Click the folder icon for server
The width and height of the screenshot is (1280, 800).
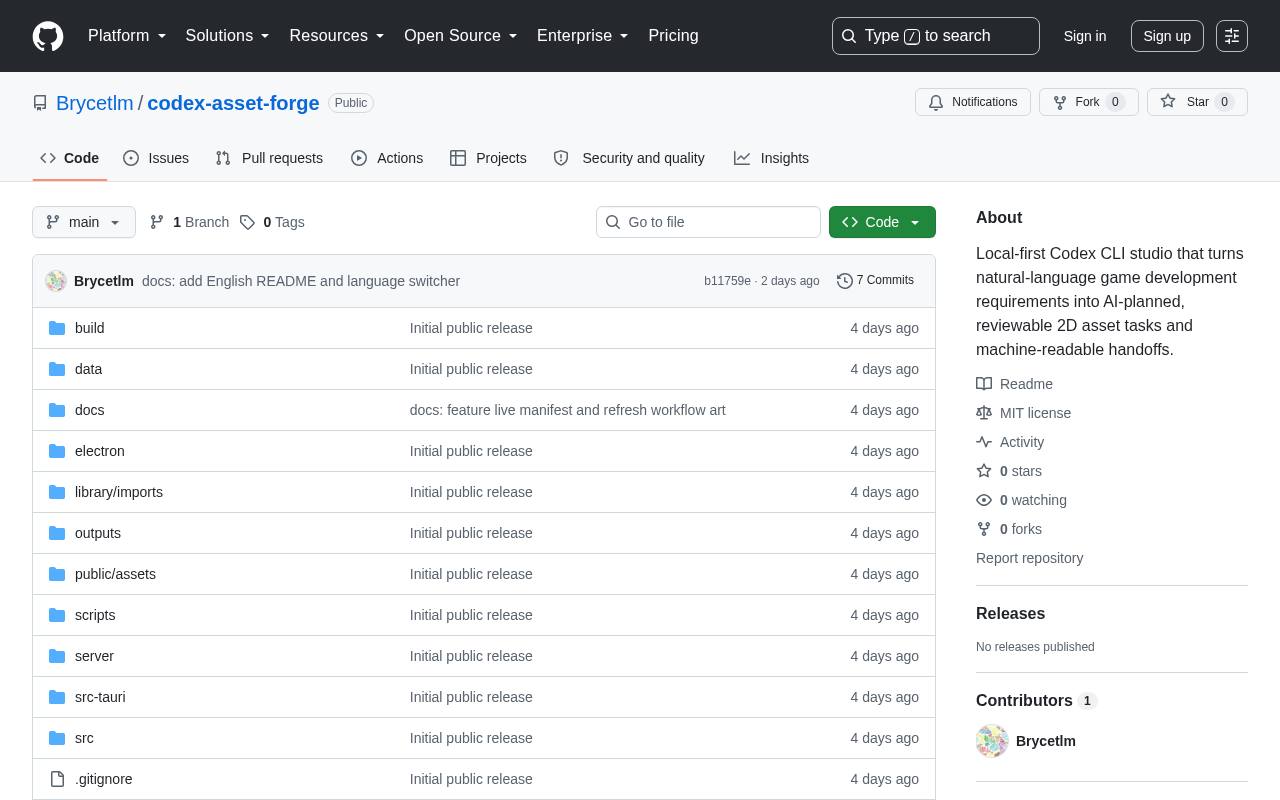point(57,656)
